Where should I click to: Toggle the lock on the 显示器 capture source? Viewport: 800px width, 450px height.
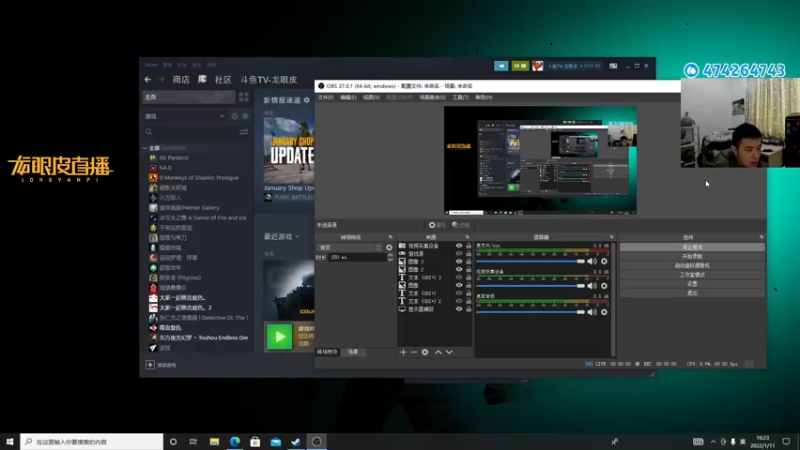pos(468,309)
